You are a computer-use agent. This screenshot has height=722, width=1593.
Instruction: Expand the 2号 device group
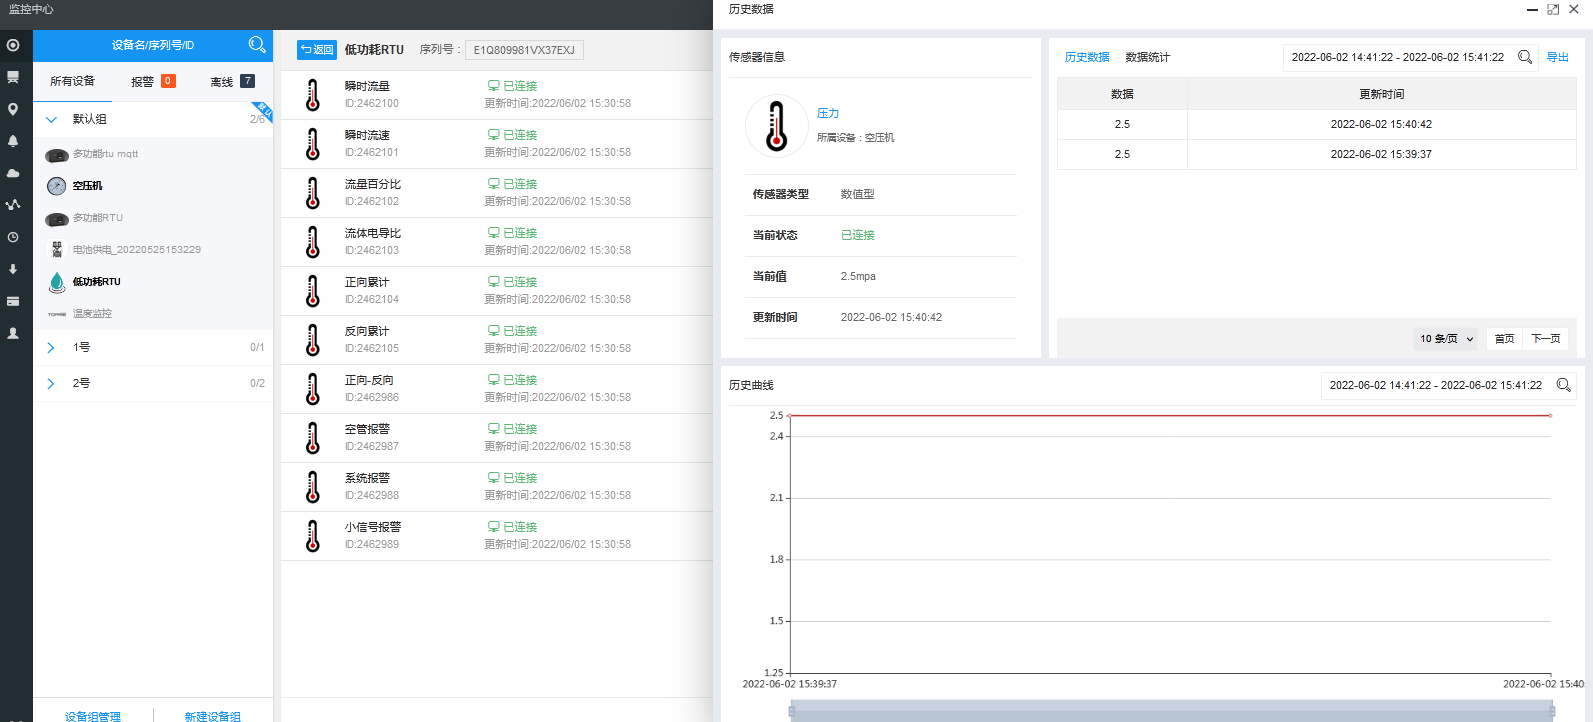click(x=51, y=383)
